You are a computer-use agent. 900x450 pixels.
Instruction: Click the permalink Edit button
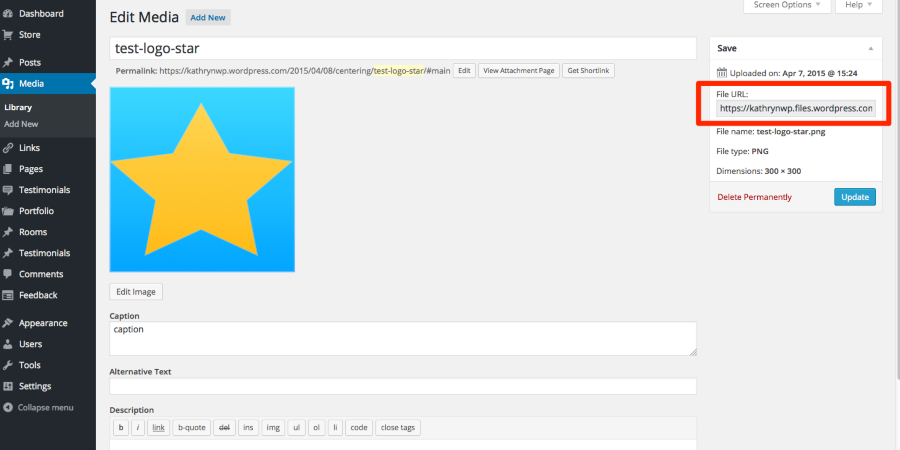(464, 71)
